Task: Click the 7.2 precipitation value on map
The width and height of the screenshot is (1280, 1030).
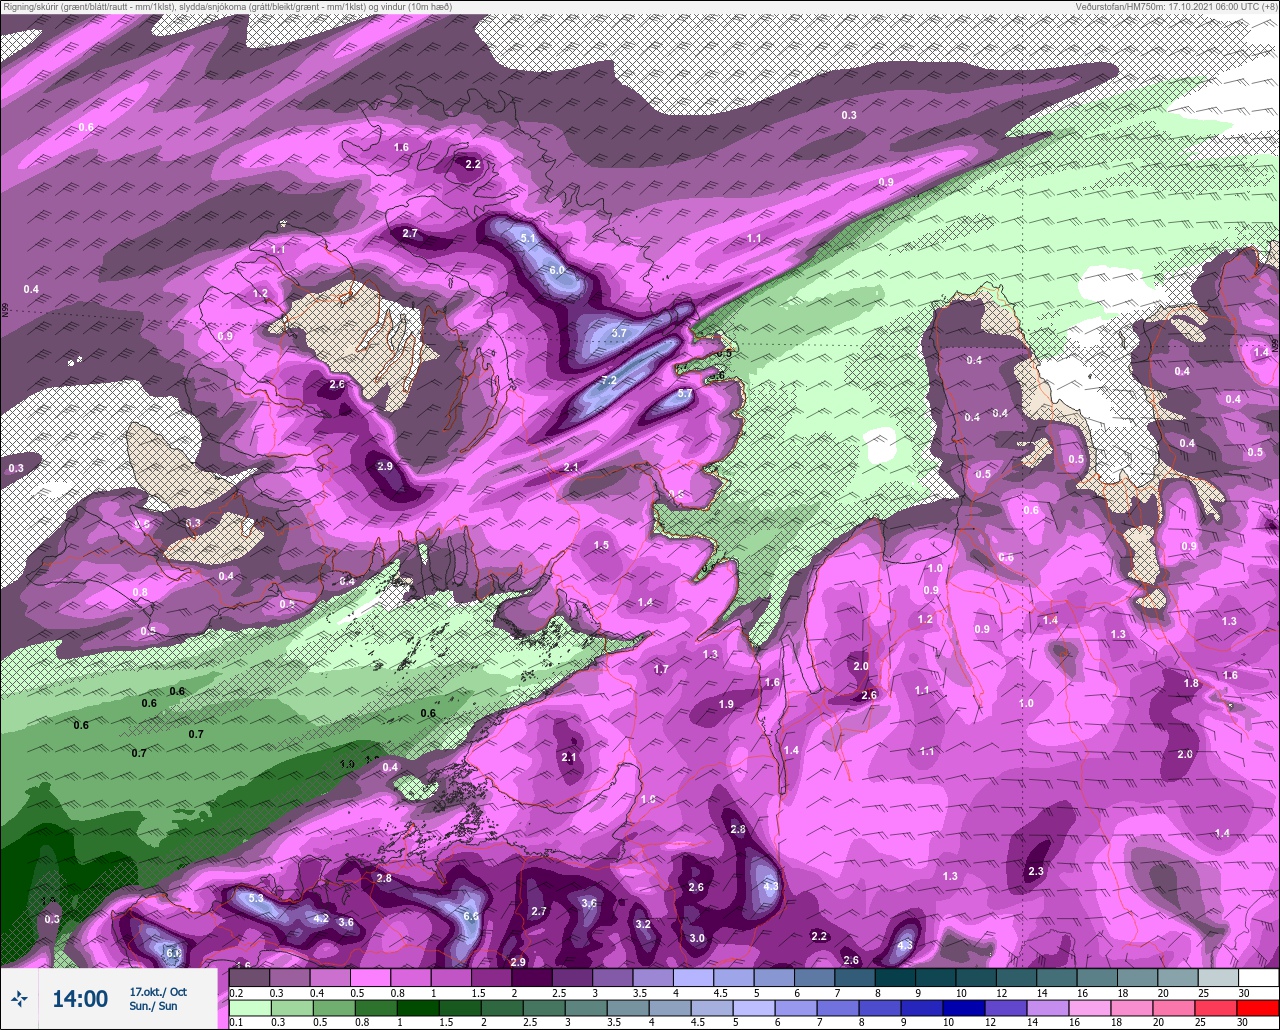Action: tap(609, 381)
